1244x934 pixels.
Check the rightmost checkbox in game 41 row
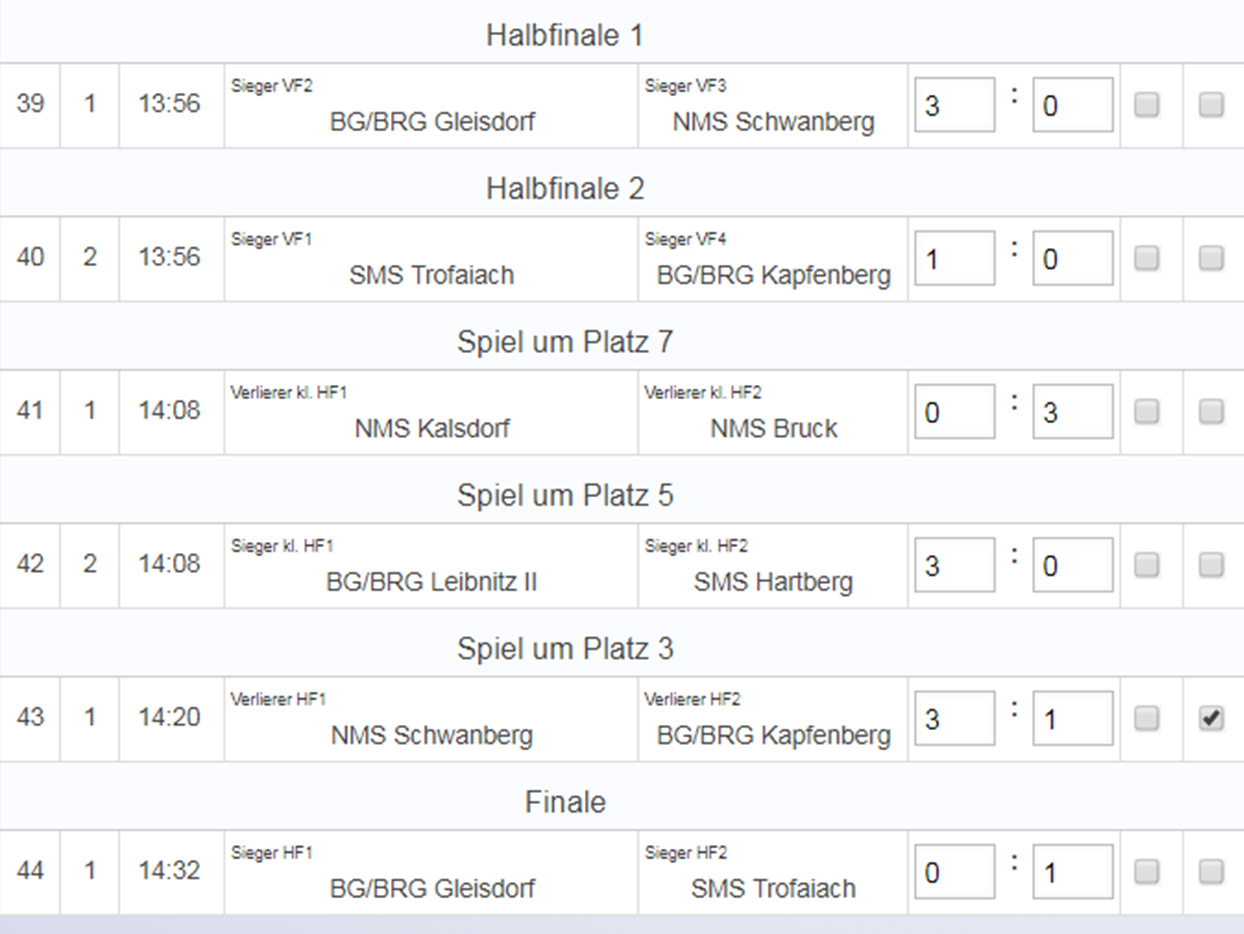point(1210,412)
